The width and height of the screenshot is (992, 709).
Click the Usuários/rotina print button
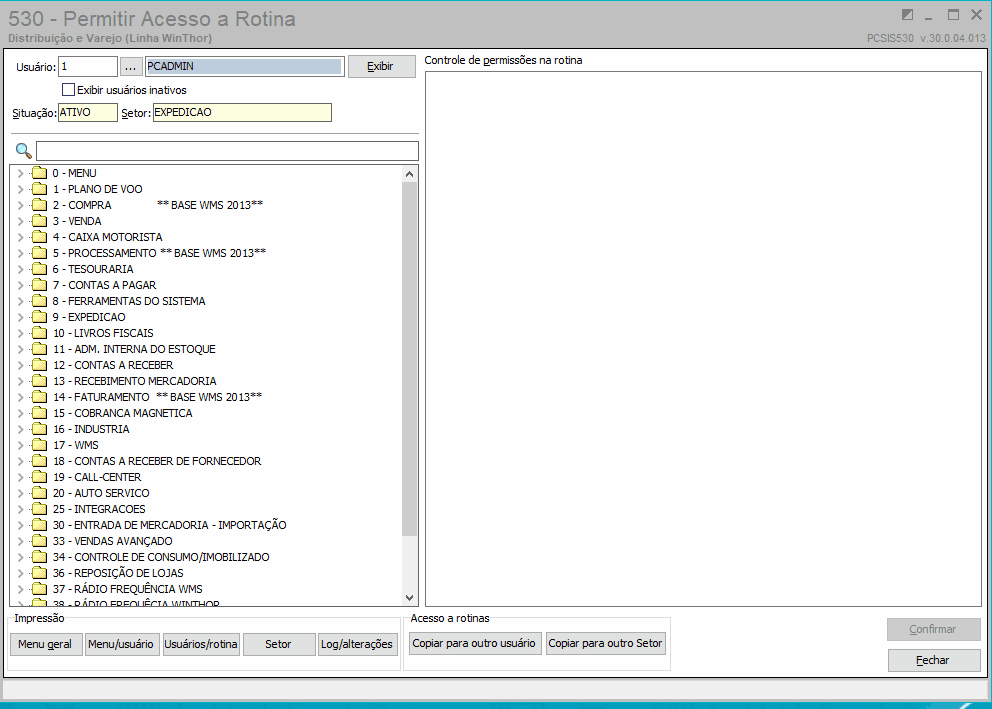[201, 644]
